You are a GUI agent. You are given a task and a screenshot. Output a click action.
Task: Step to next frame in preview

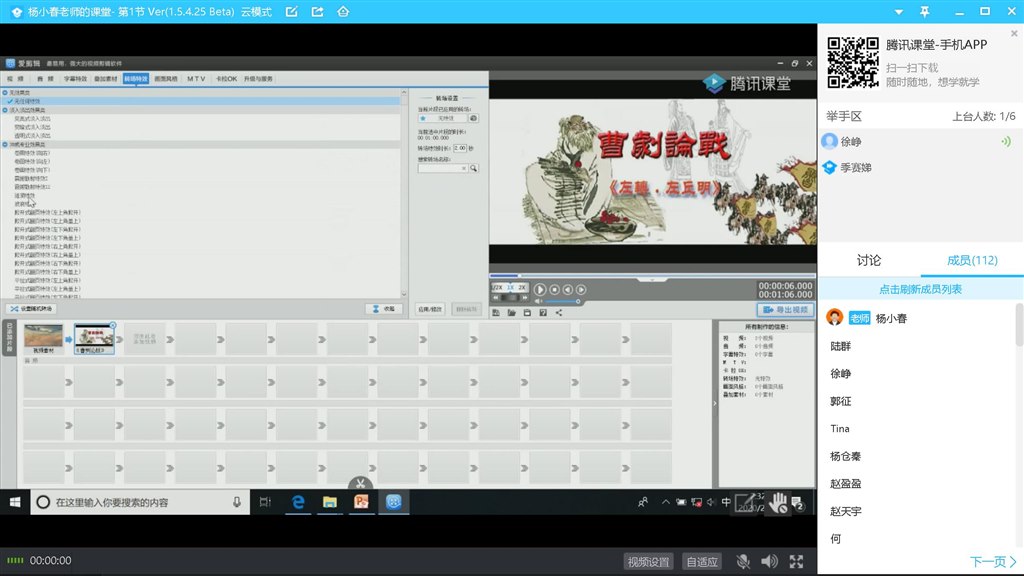[x=581, y=289]
